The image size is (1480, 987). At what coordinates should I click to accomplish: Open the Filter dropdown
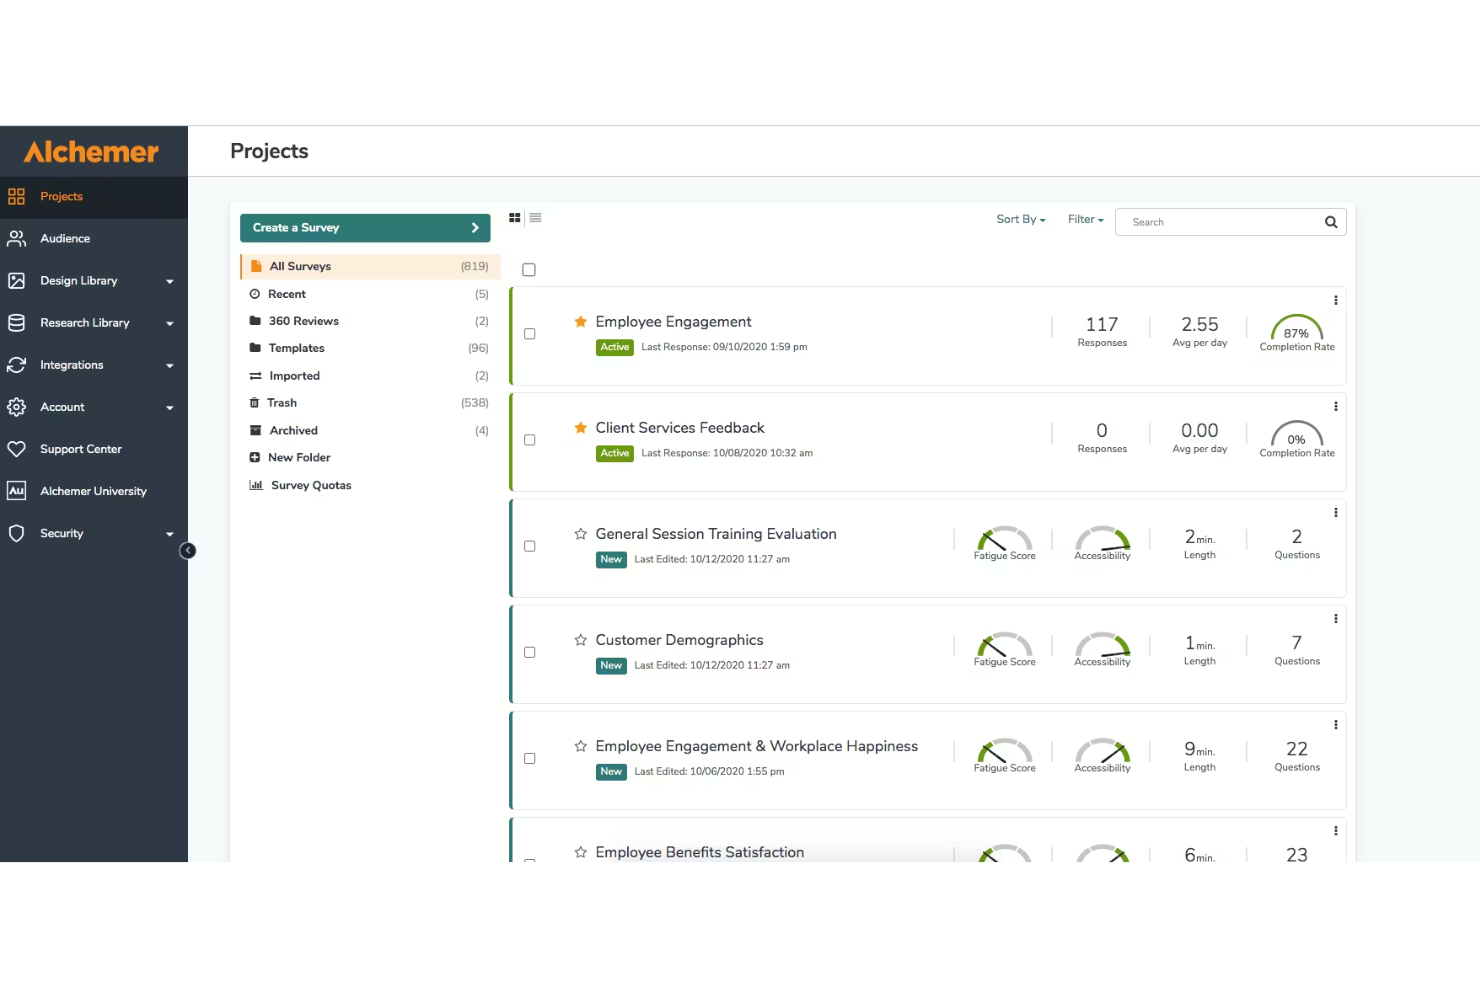pyautogui.click(x=1084, y=219)
